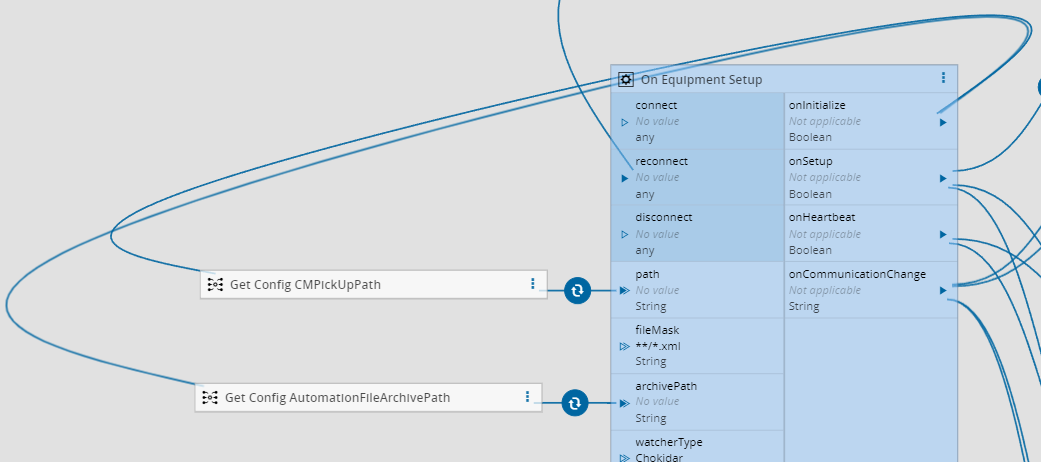Viewport: 1041px width, 462px height.
Task: Click the disconnect input port arrow
Action: pos(624,234)
